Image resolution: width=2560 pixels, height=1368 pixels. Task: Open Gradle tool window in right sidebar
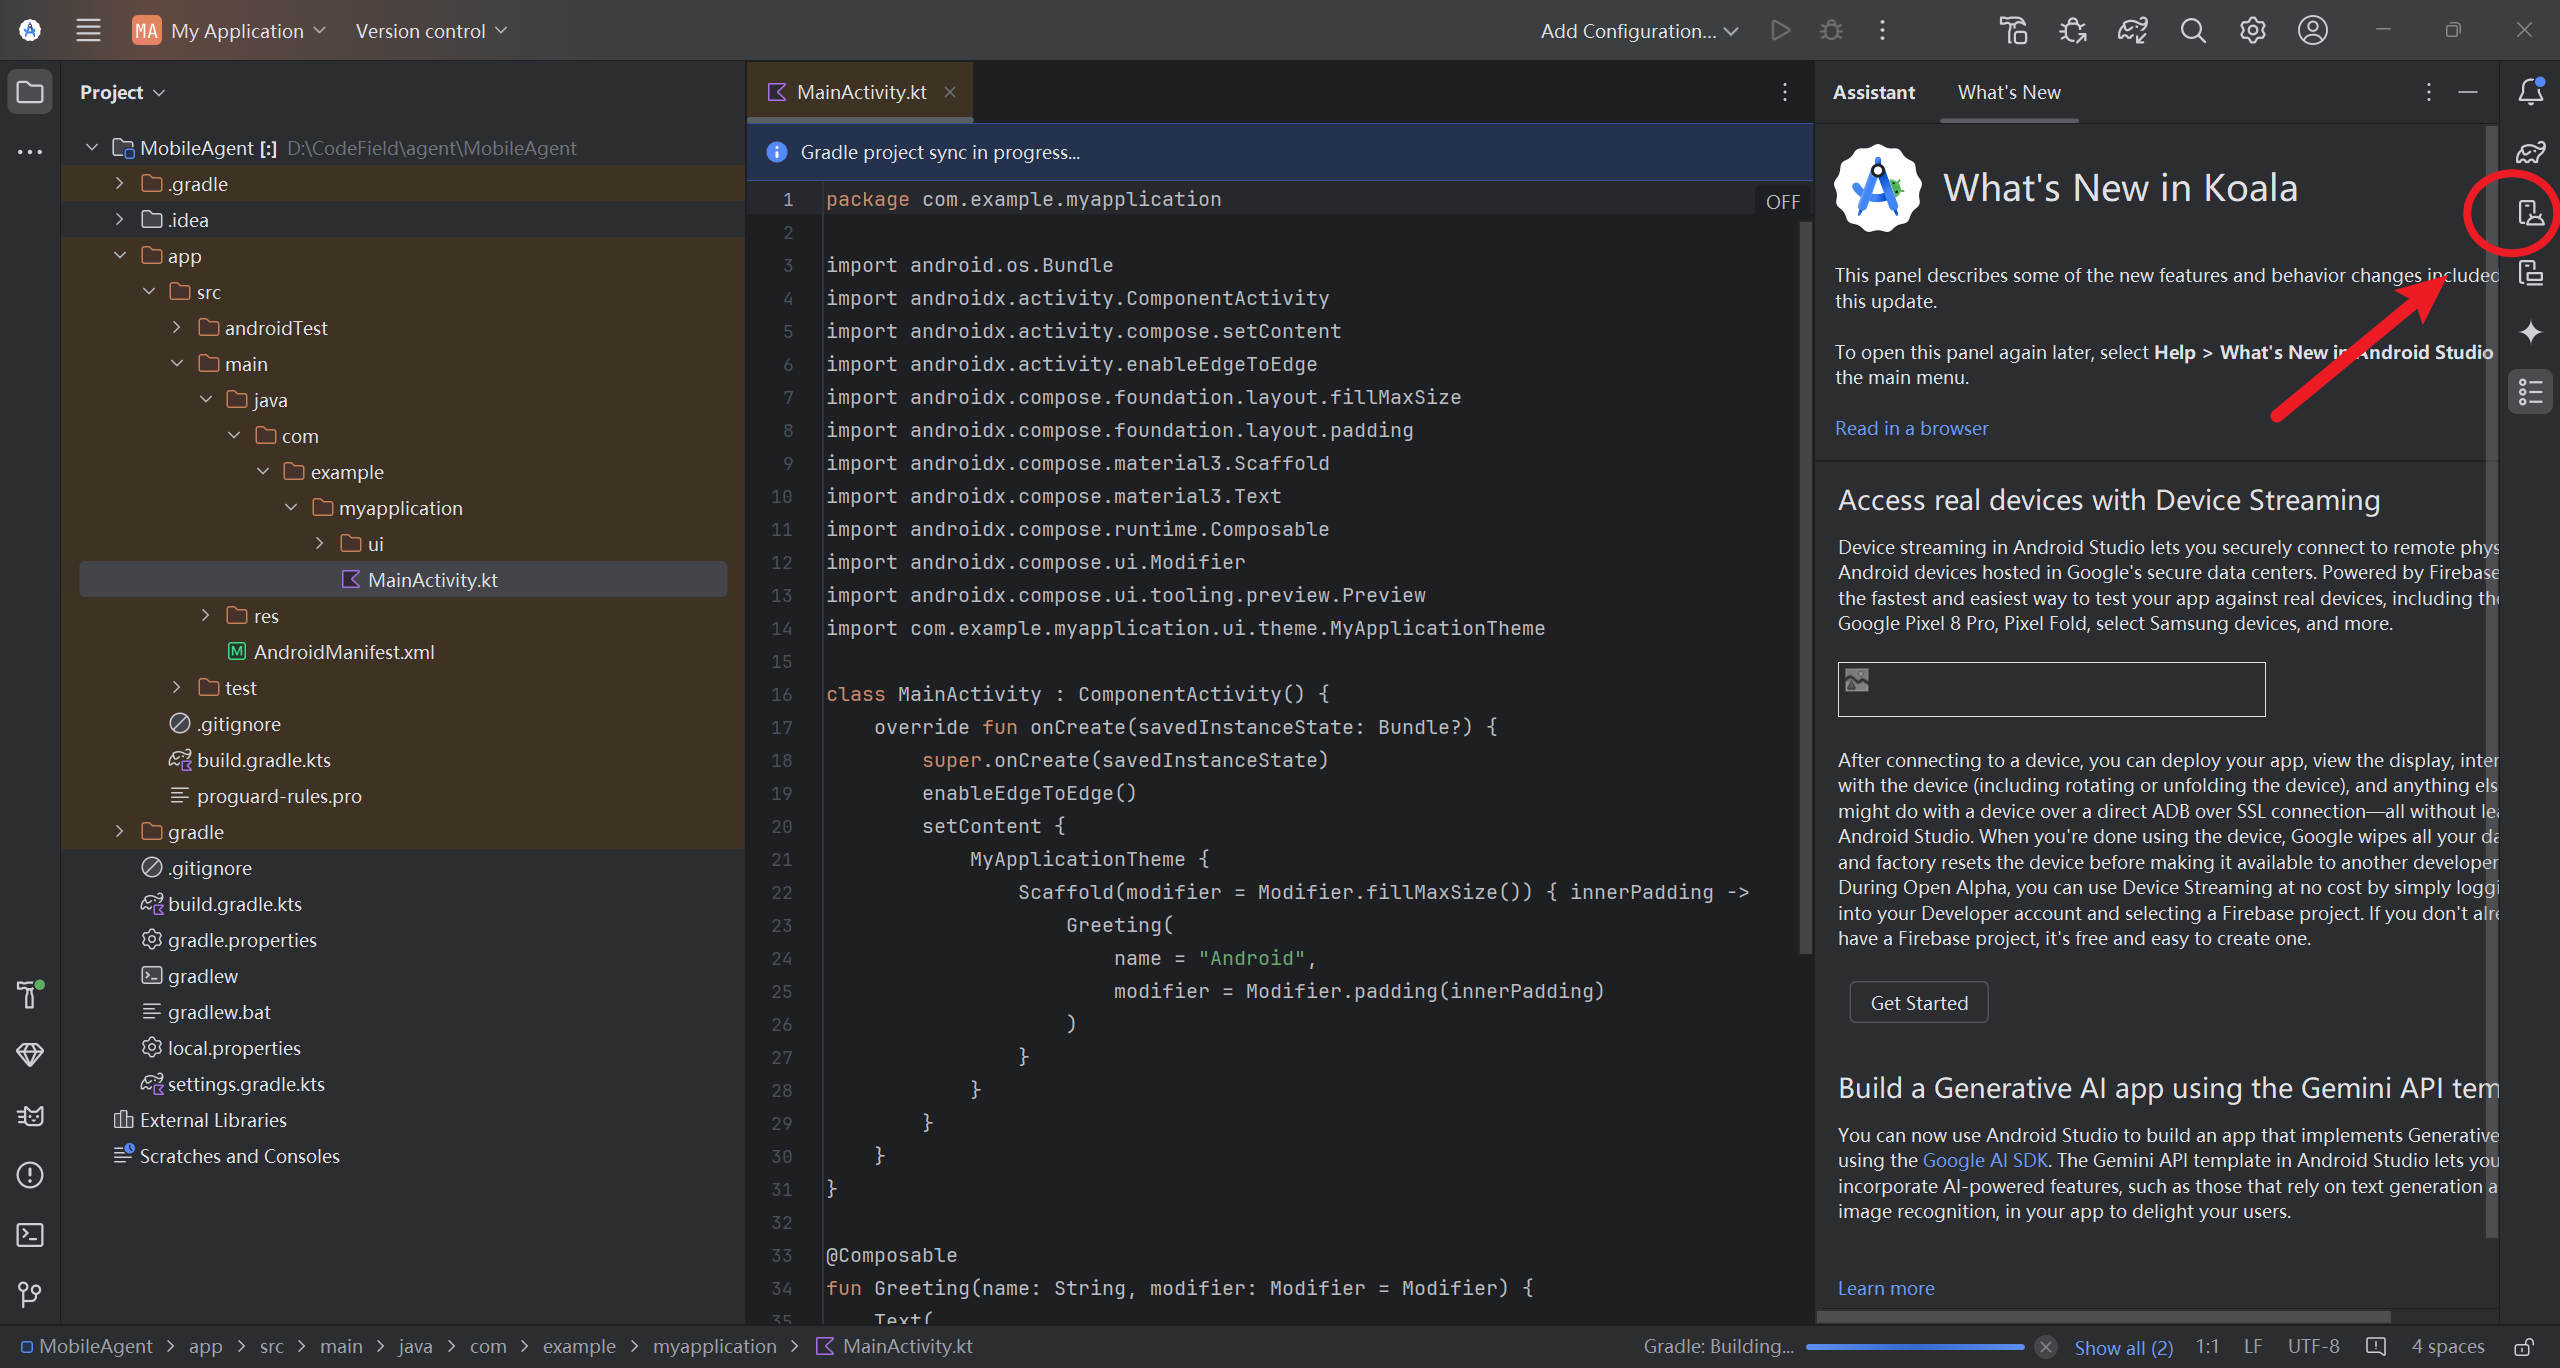2531,152
